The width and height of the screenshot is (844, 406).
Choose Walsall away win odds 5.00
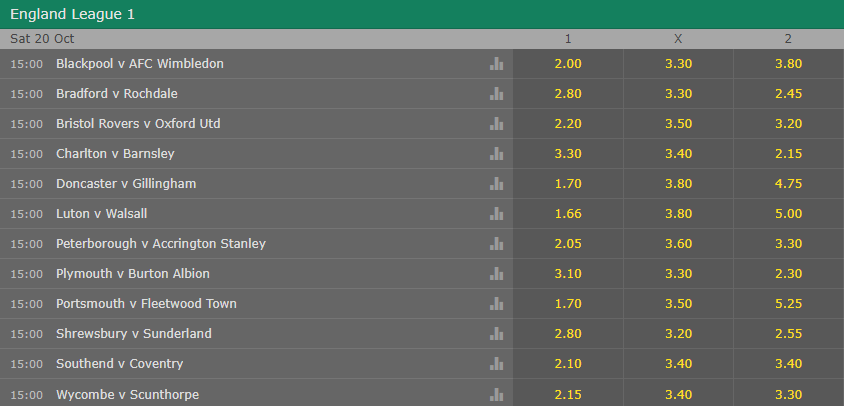[x=789, y=214]
